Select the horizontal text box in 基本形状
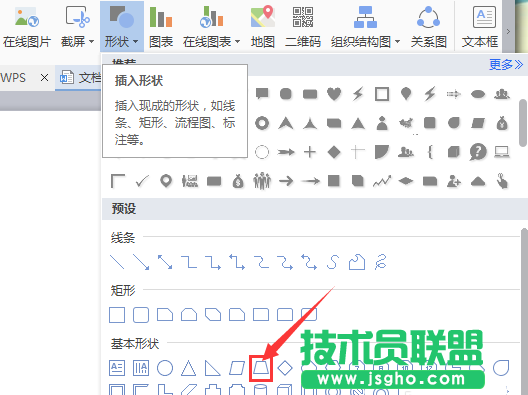Viewport: 528px width, 395px height. click(x=117, y=368)
